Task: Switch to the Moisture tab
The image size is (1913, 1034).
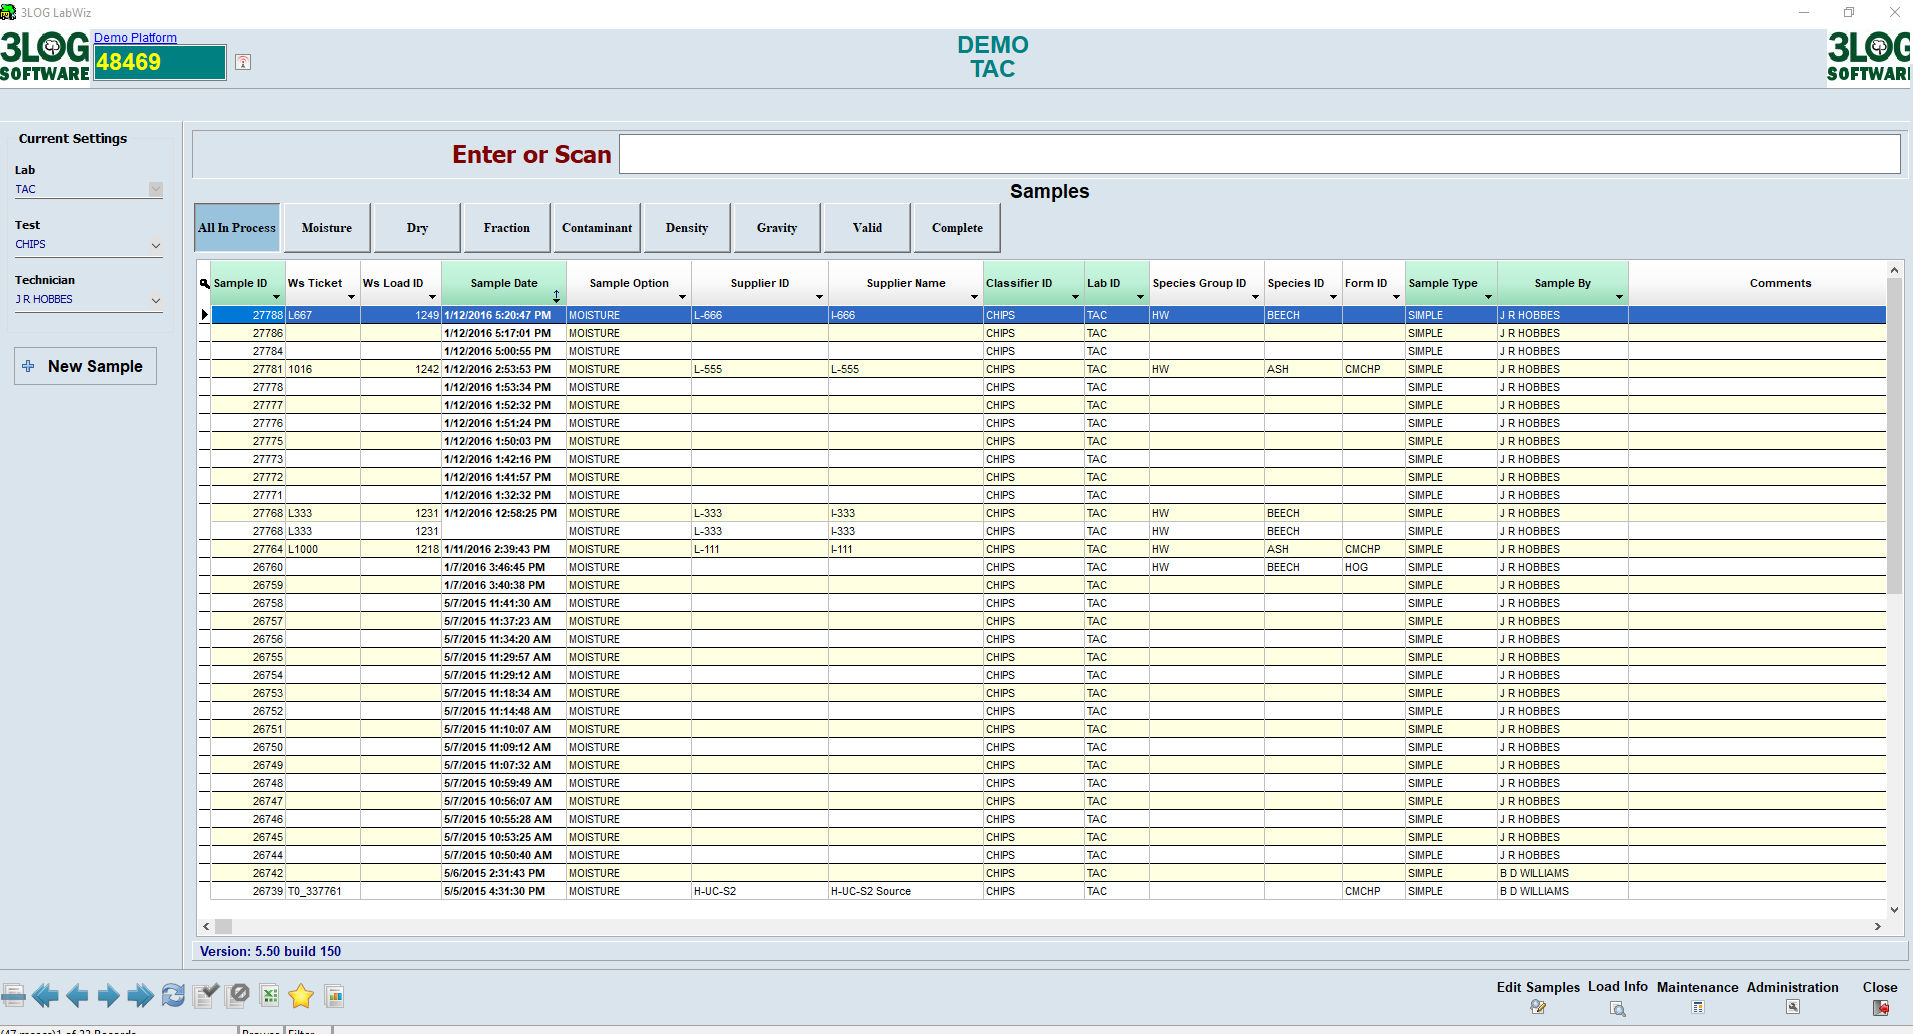Action: [x=327, y=228]
